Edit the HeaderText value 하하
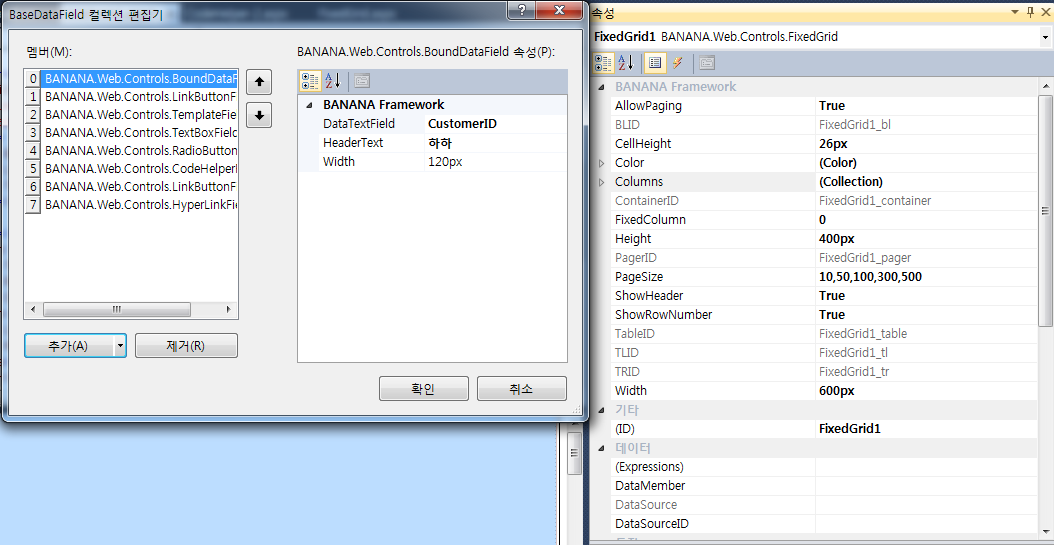 click(x=495, y=142)
